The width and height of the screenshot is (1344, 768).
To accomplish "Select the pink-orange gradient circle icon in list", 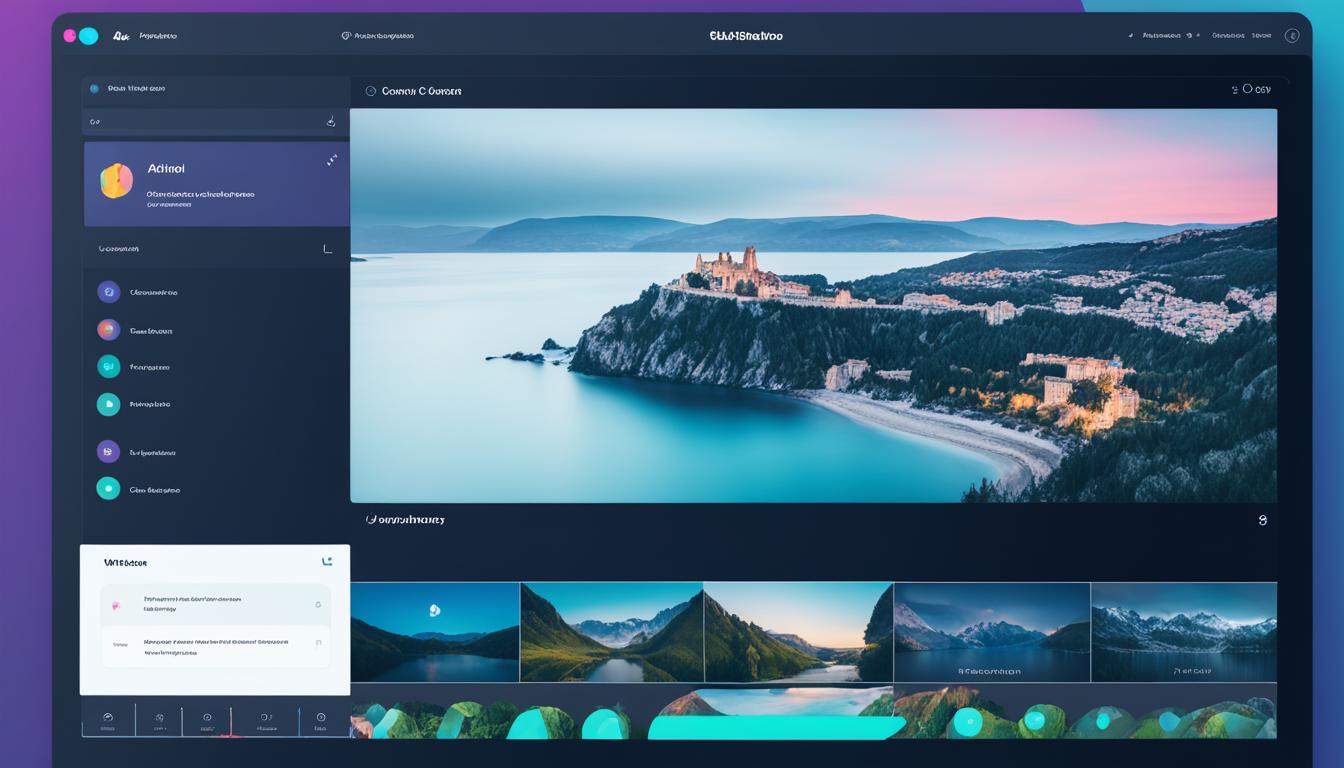I will pyautogui.click(x=109, y=330).
